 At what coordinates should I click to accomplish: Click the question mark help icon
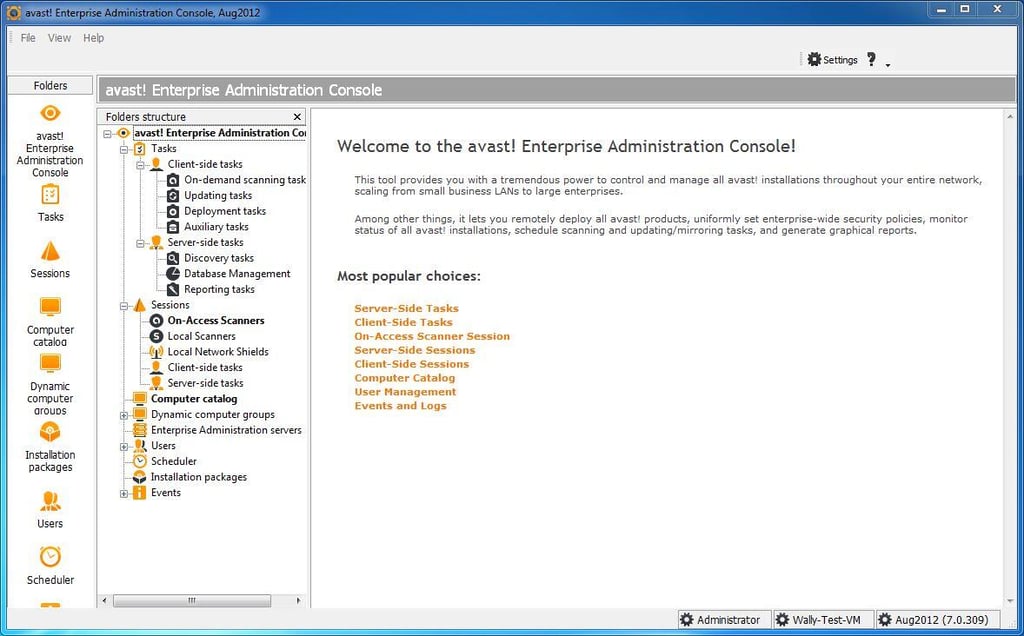871,59
